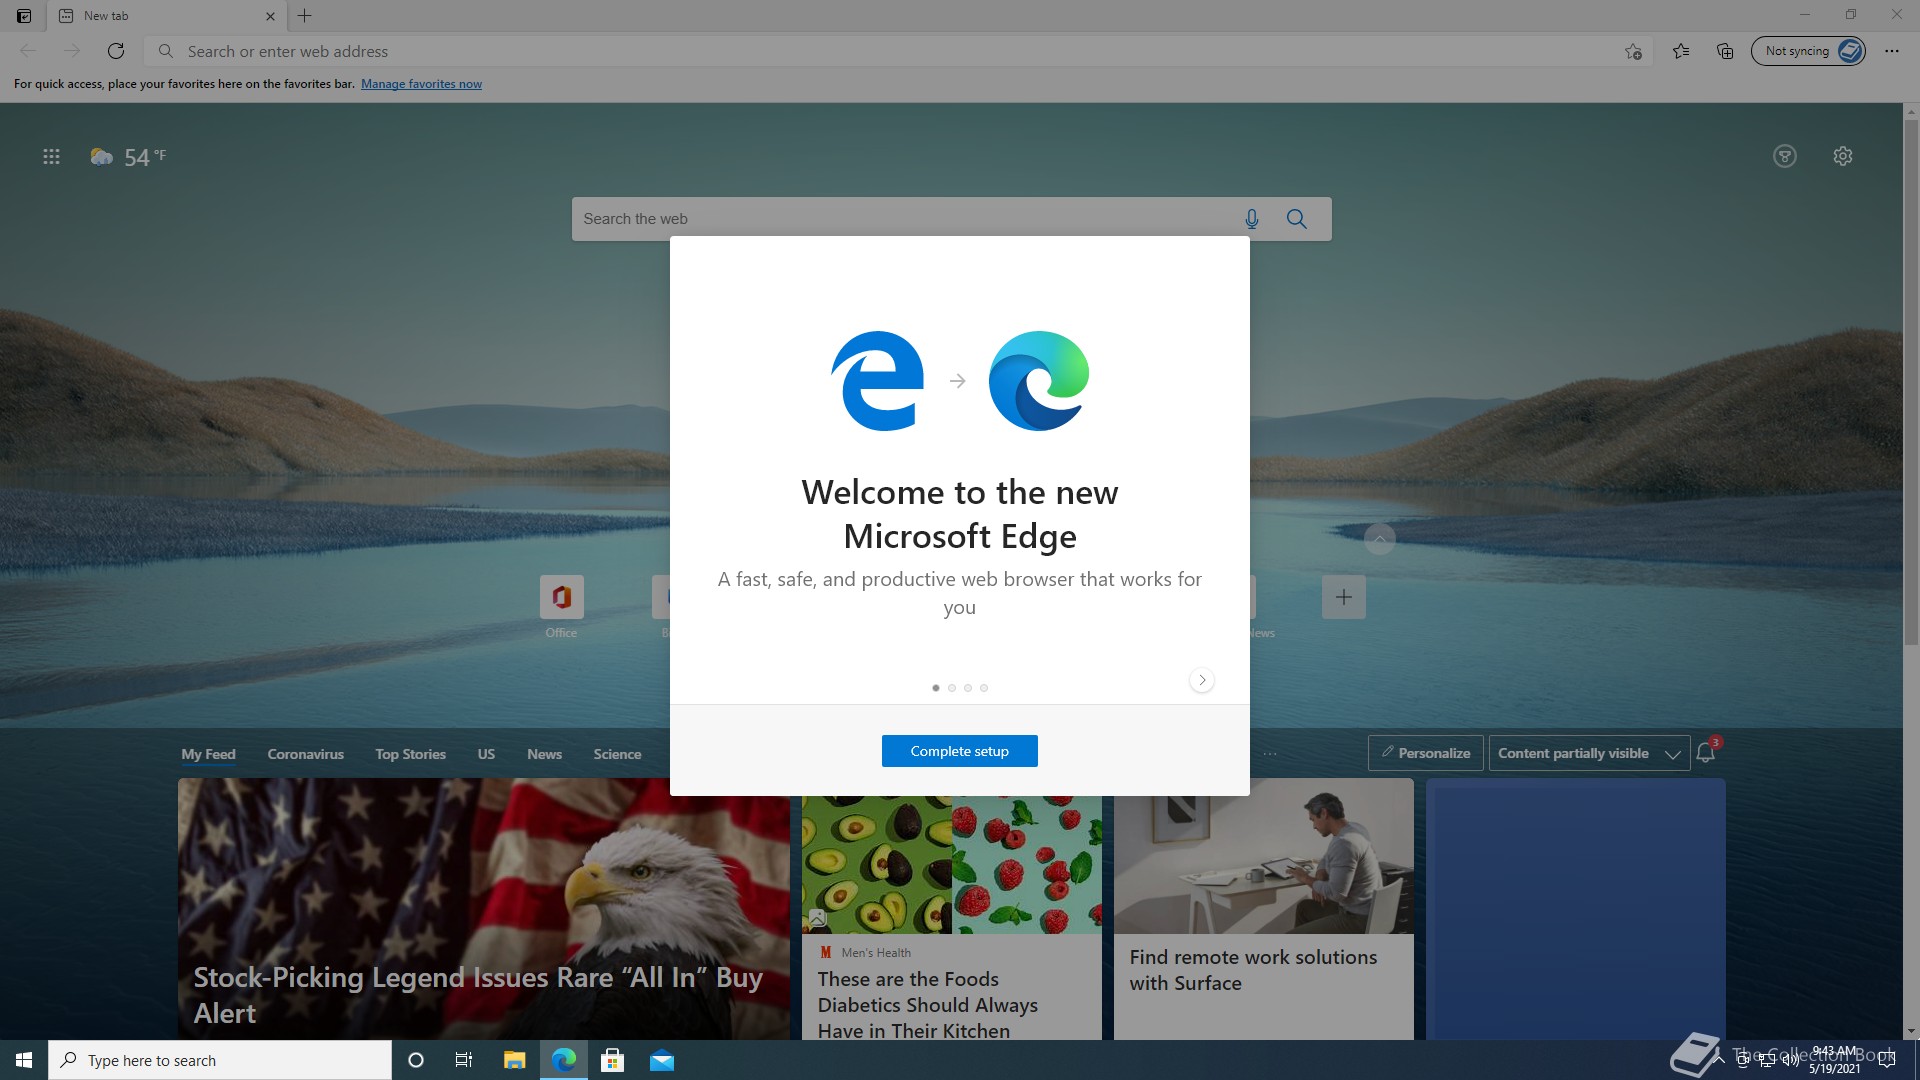The image size is (1920, 1080).
Task: Switch to the Coronavirus tab
Action: coord(305,754)
